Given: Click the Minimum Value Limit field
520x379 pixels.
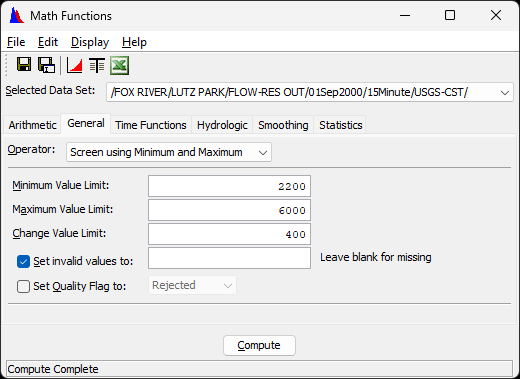Looking at the screenshot, I should coord(229,186).
